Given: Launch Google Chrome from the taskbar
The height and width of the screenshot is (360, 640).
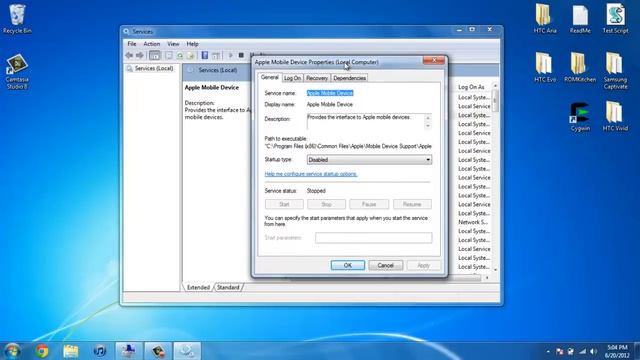Looking at the screenshot, I should 42,351.
